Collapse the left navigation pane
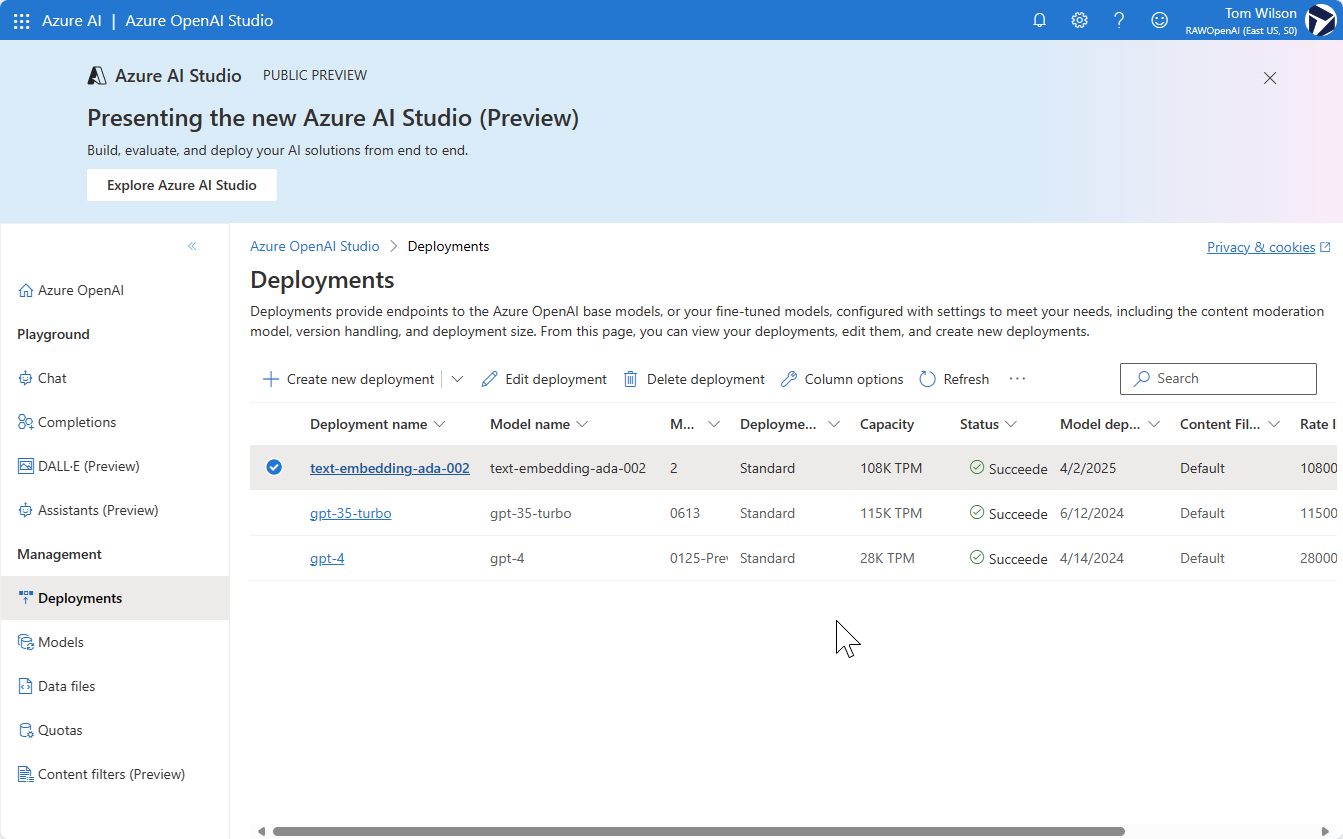 [x=192, y=246]
